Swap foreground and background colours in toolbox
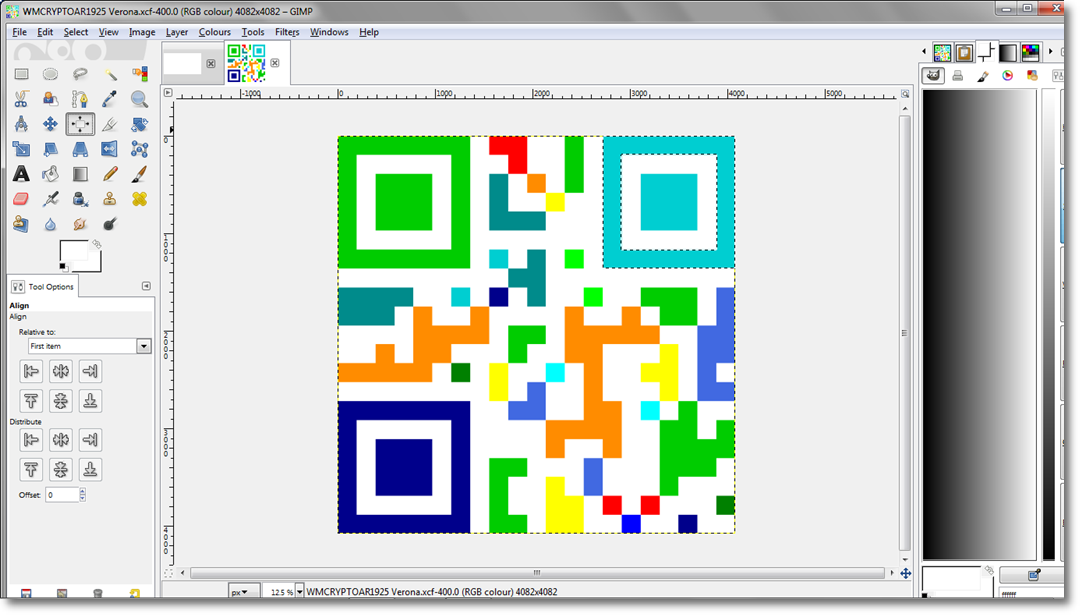Viewport: 1080px width, 615px height. [x=96, y=244]
